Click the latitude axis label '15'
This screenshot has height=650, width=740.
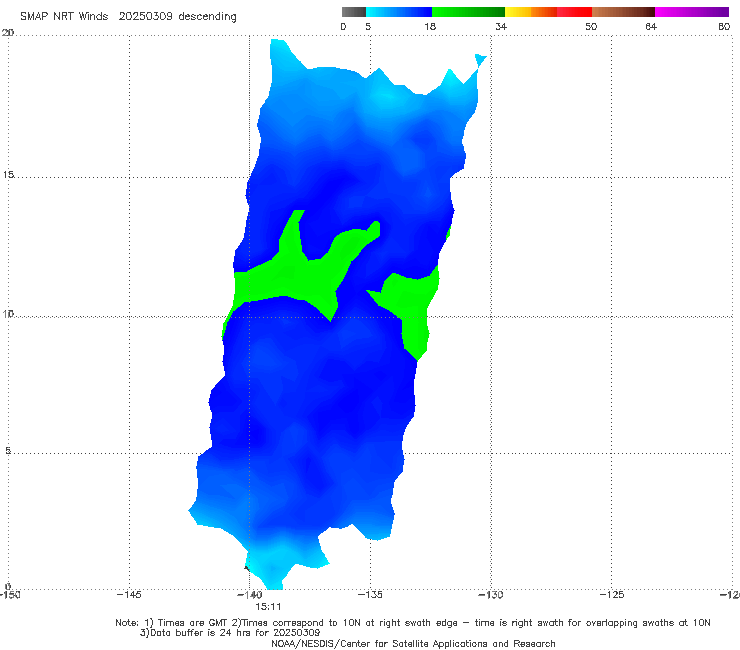point(8,175)
